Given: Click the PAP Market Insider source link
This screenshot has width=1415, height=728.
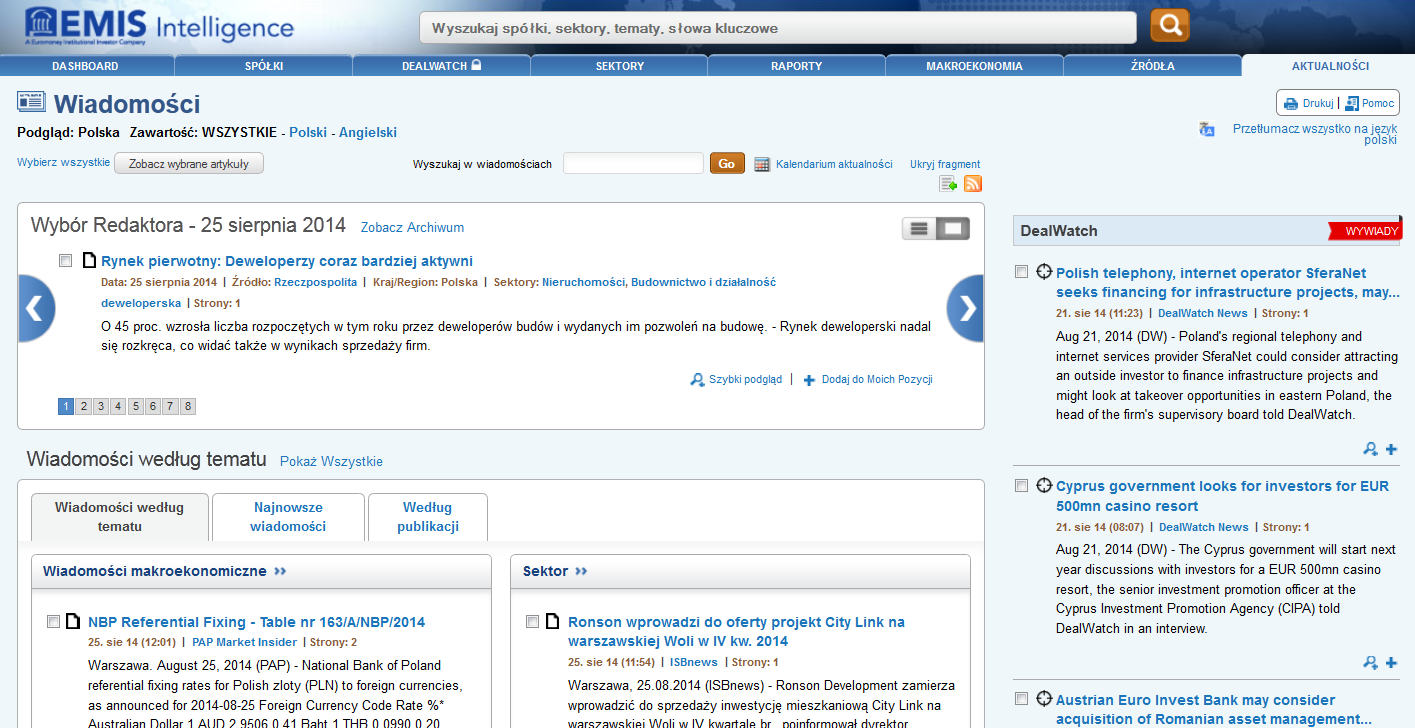Looking at the screenshot, I should [244, 642].
